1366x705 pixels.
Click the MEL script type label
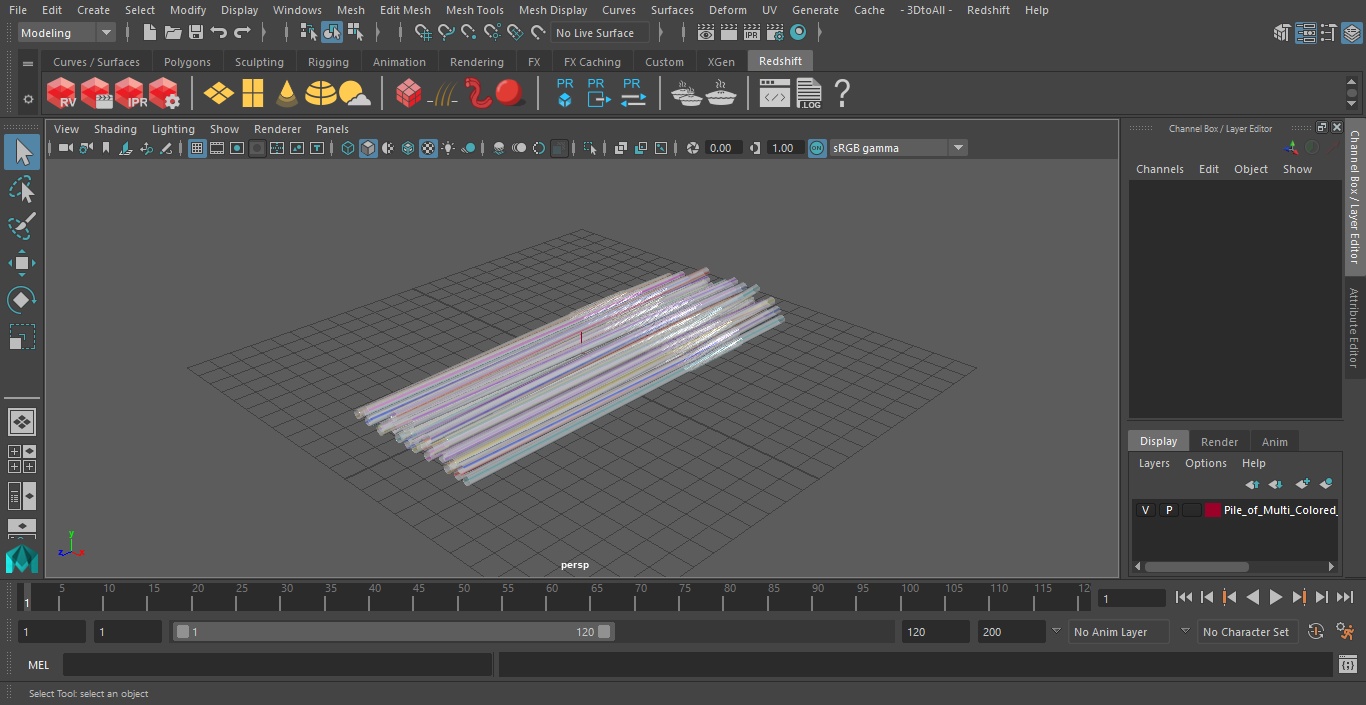(38, 665)
